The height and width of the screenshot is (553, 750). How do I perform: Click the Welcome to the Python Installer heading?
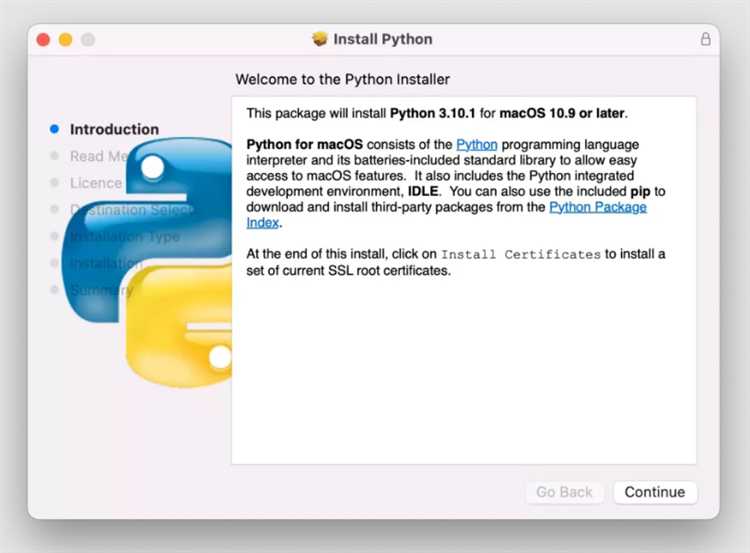click(343, 78)
